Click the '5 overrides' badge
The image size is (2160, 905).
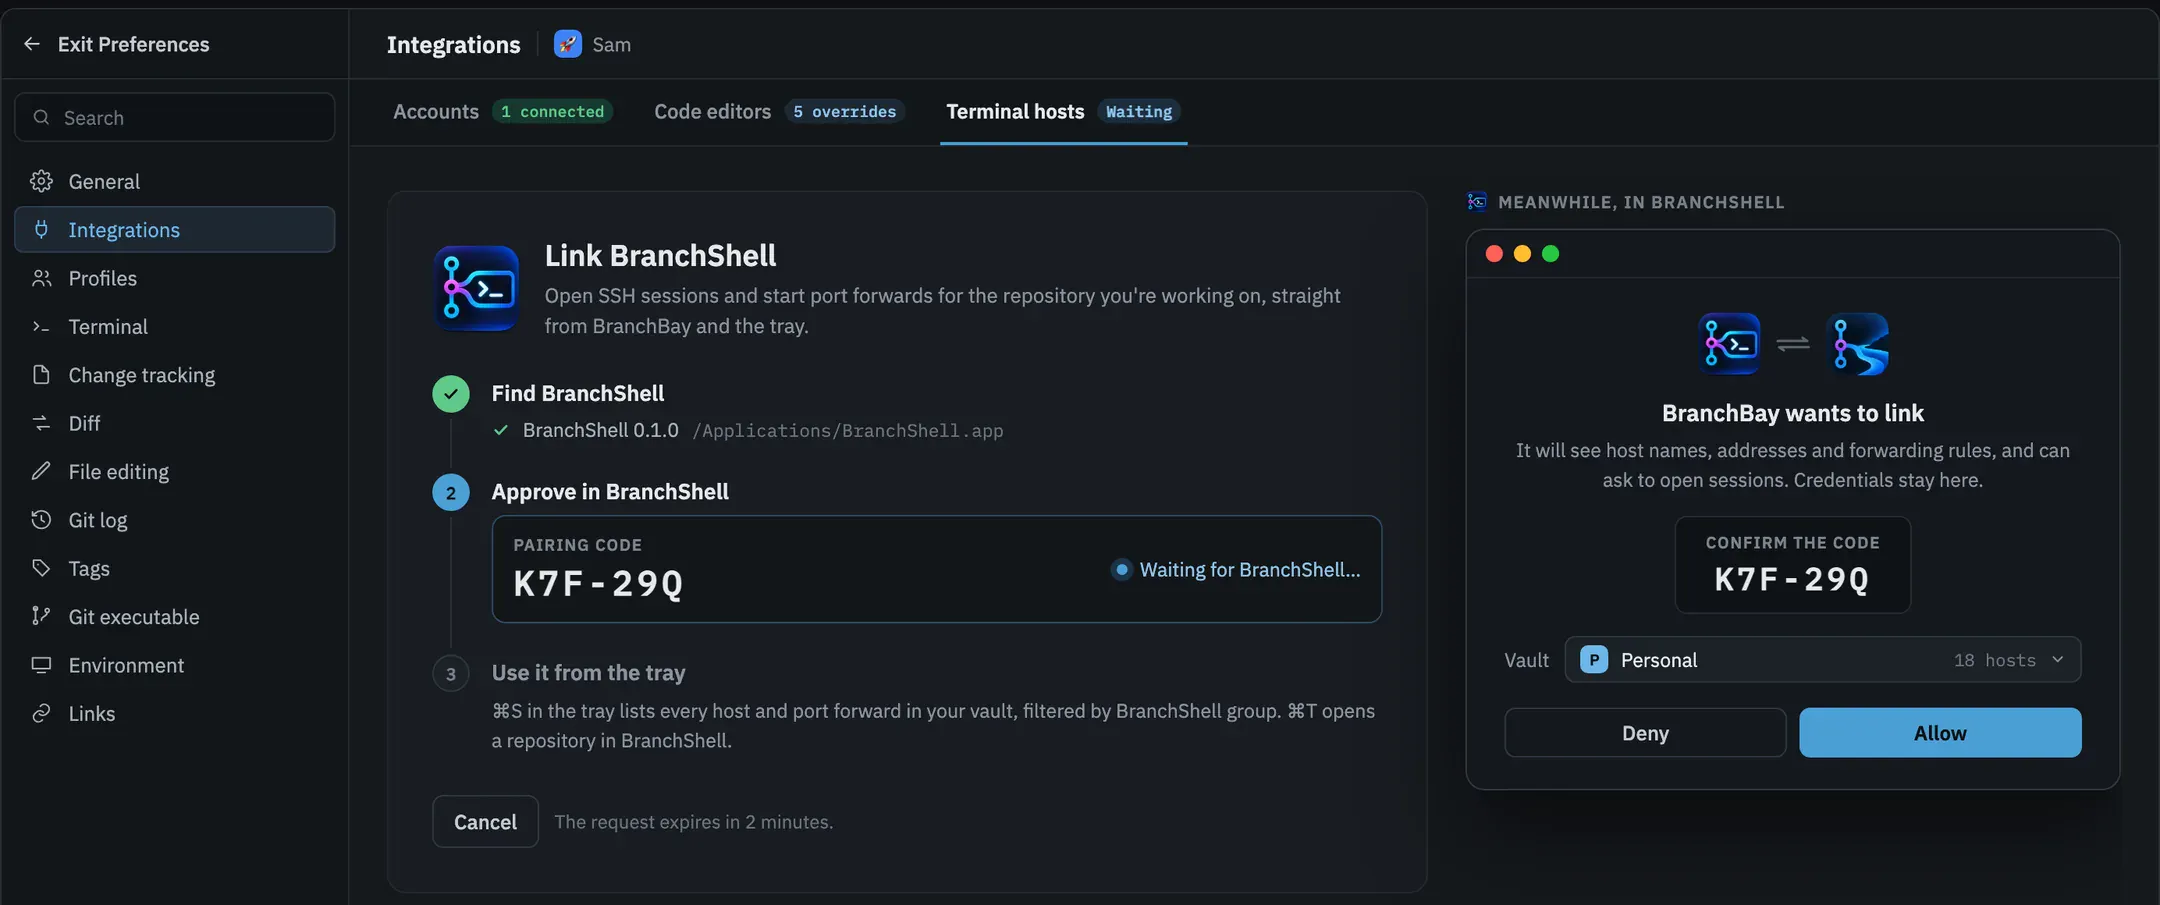[x=845, y=111]
